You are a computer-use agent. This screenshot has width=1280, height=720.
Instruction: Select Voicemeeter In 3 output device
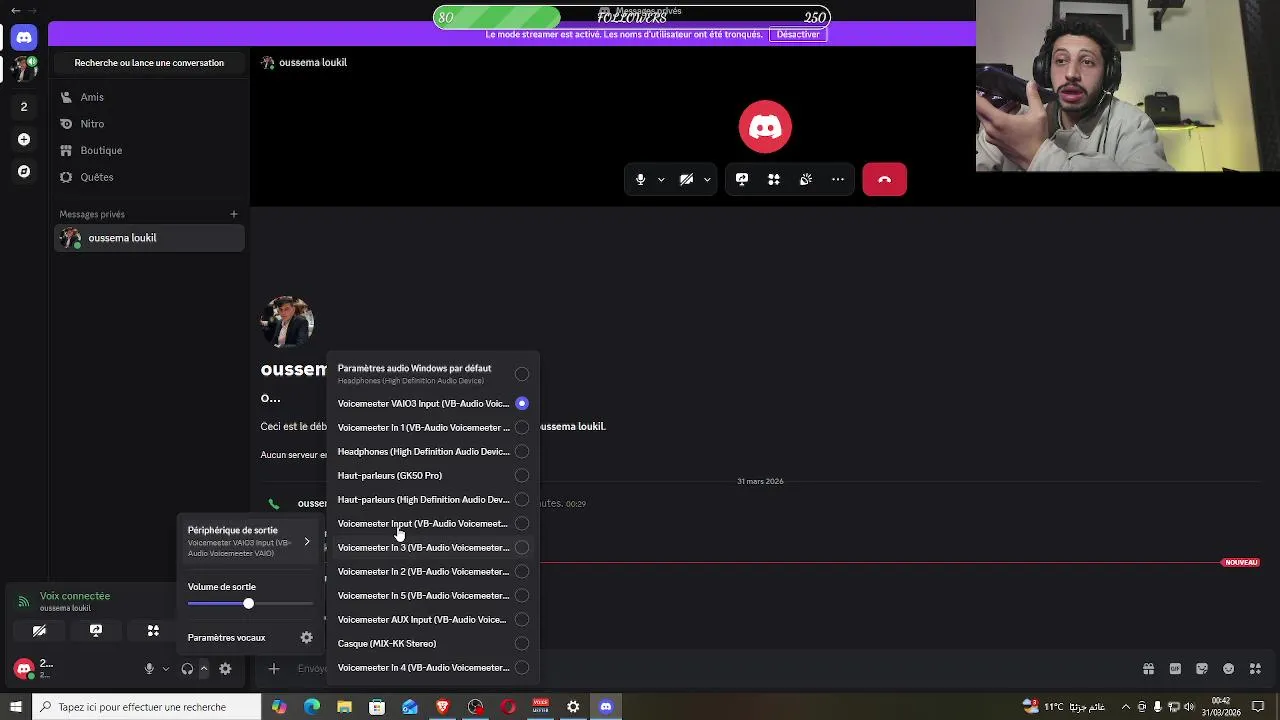click(433, 548)
